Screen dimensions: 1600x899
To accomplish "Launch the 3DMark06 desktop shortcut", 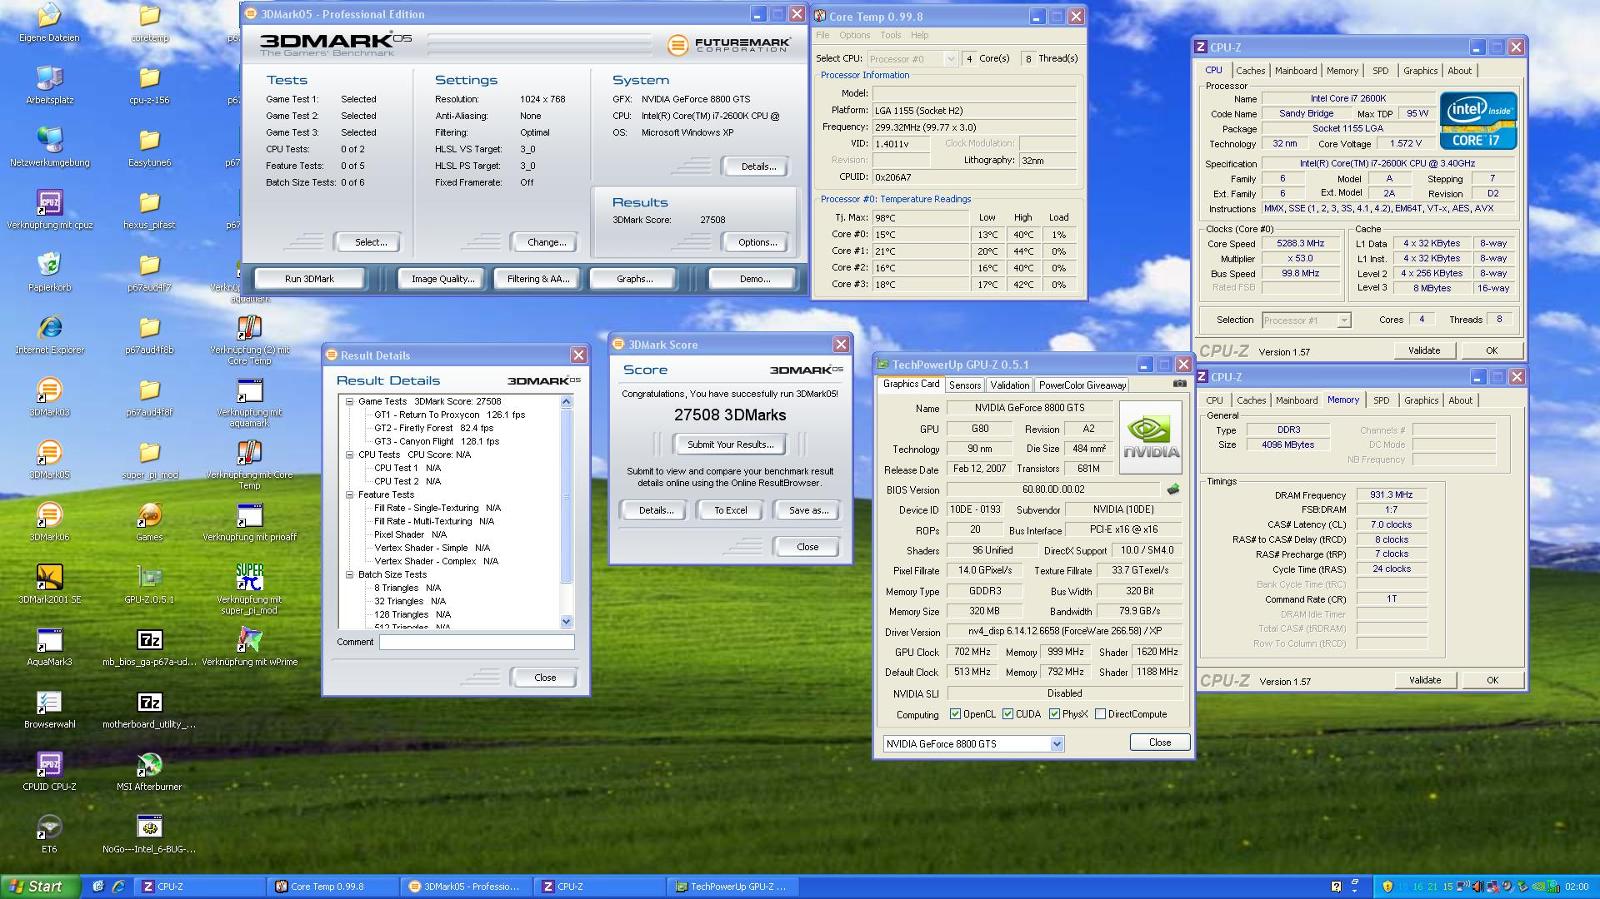I will click(49, 515).
